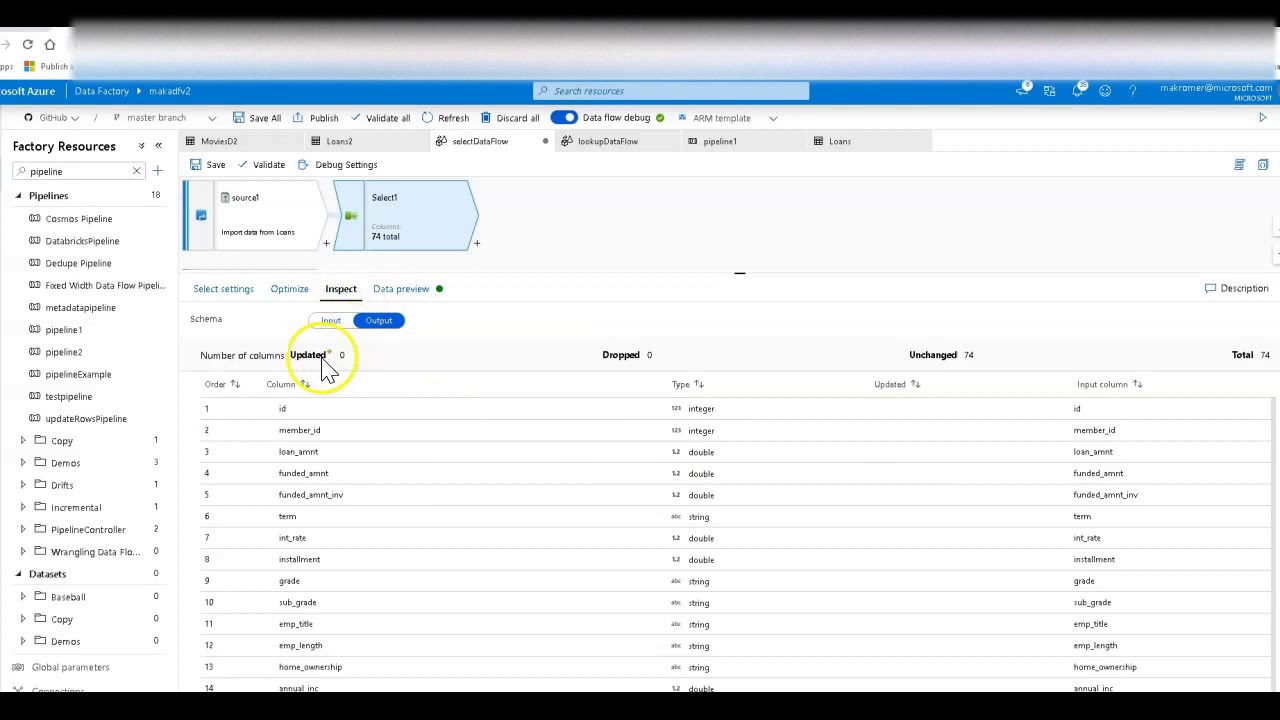Open the updateRowsPipeline item
The height and width of the screenshot is (720, 1280).
click(86, 419)
